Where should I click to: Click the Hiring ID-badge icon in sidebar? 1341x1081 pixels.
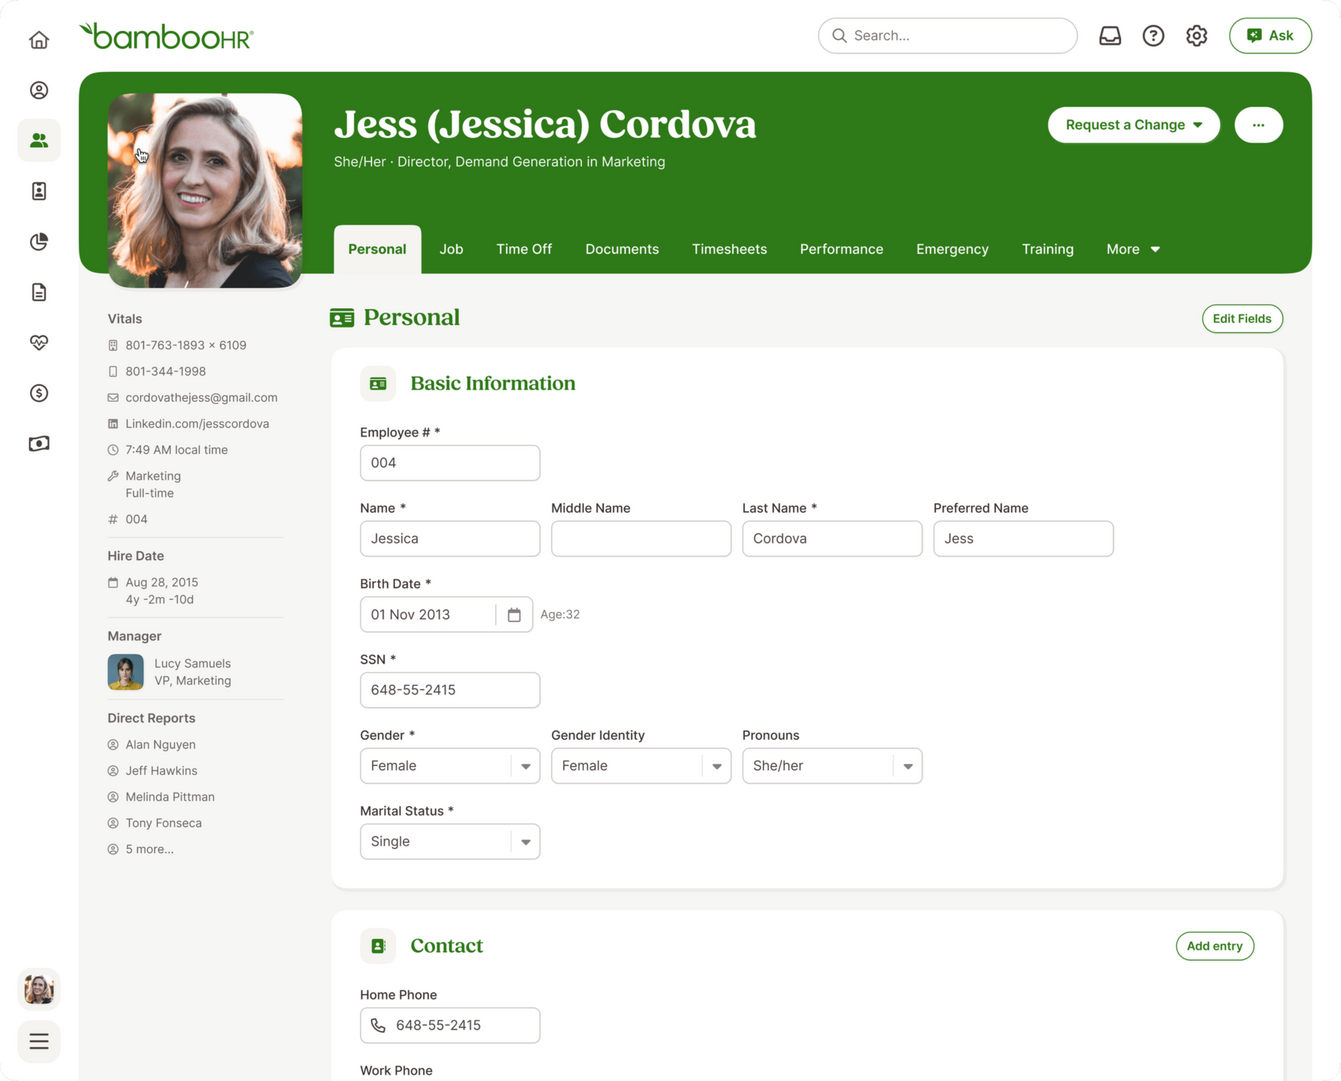coord(39,191)
